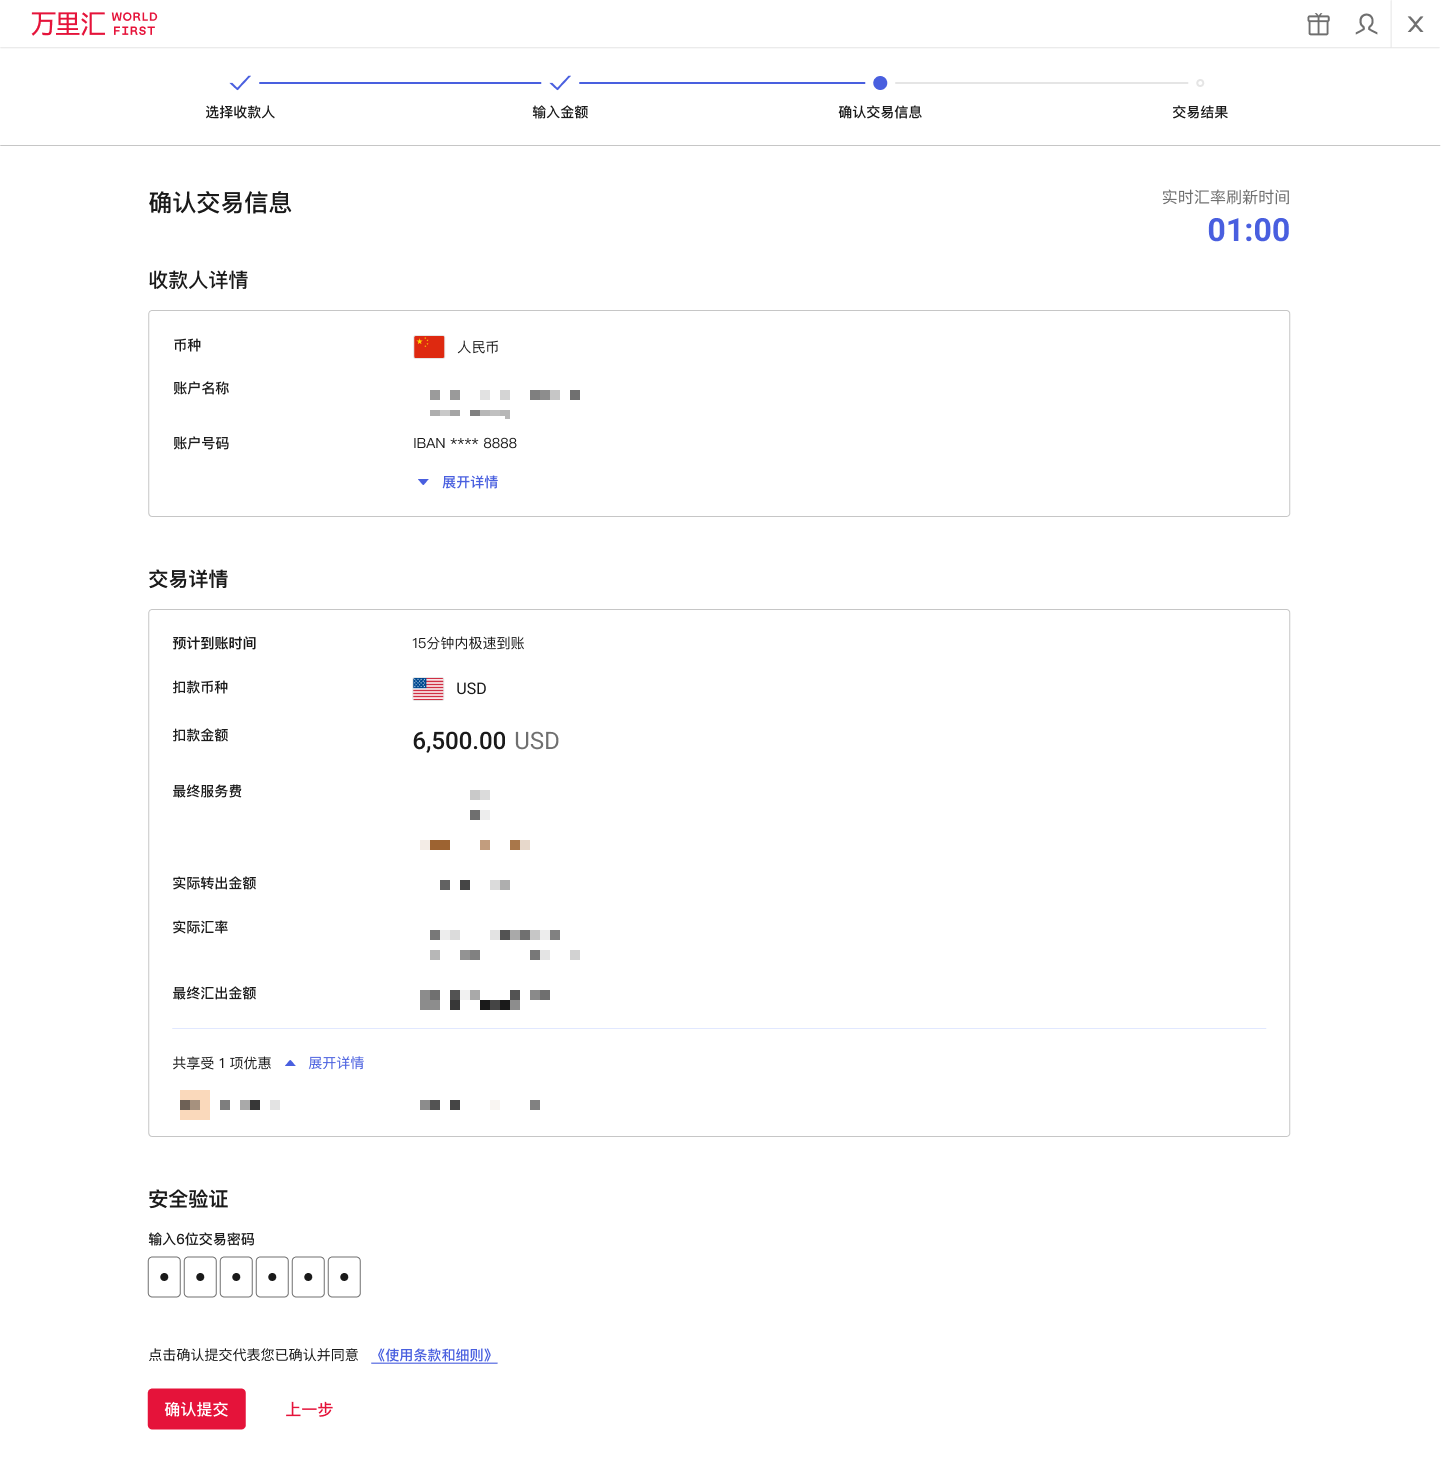Viewport: 1441px width, 1467px height.
Task: Click the filled dot on 确认交易信息 step
Action: pyautogui.click(x=880, y=83)
